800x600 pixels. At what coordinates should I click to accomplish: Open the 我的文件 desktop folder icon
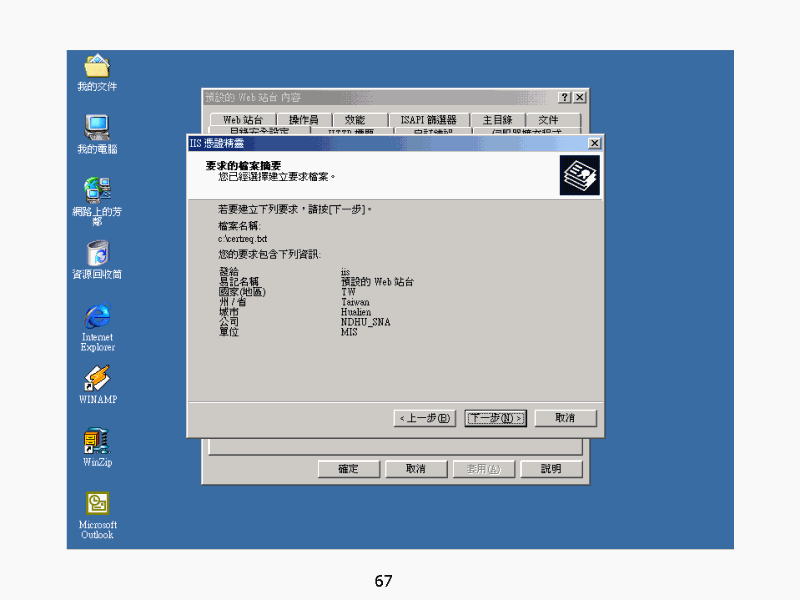pos(97,68)
